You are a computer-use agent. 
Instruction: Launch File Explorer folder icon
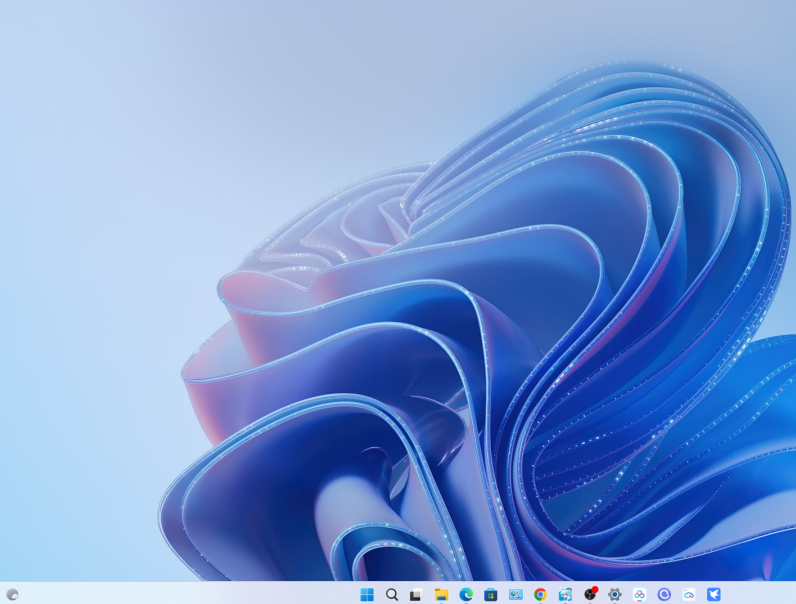pos(441,594)
